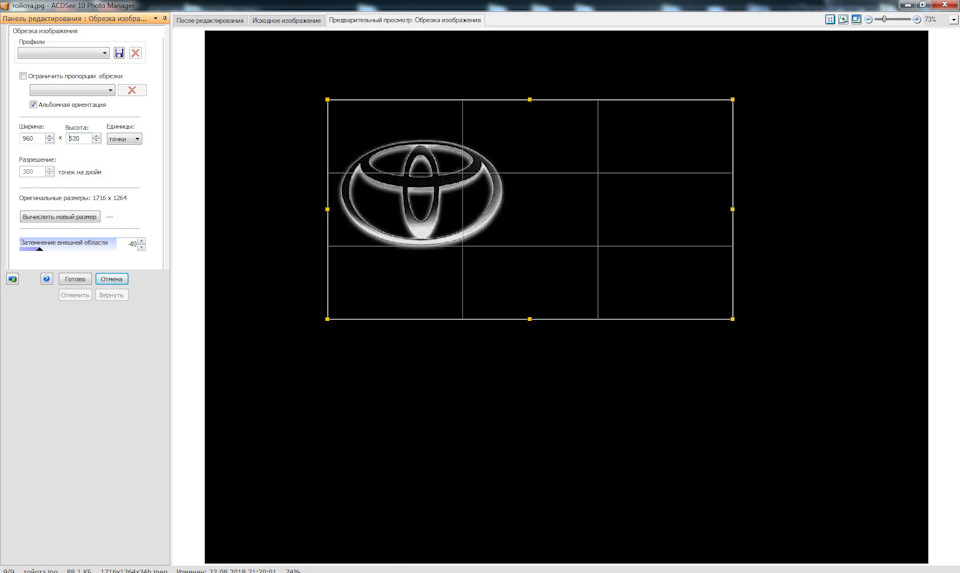This screenshot has height=573, width=960.
Task: Close the ACDSee window
Action: (x=946, y=4)
